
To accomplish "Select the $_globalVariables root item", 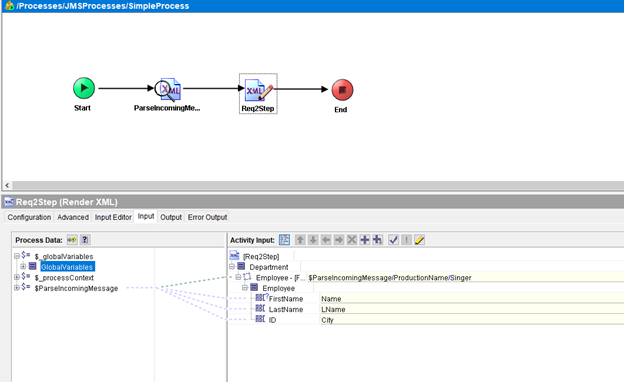I will click(64, 257).
